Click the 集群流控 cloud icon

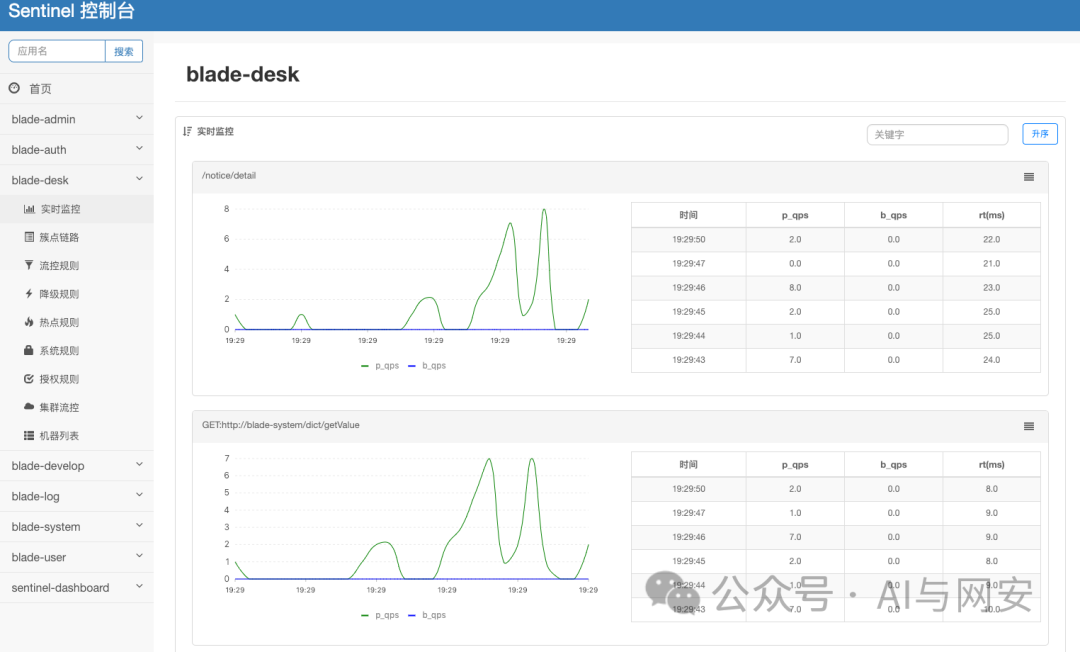(x=29, y=406)
